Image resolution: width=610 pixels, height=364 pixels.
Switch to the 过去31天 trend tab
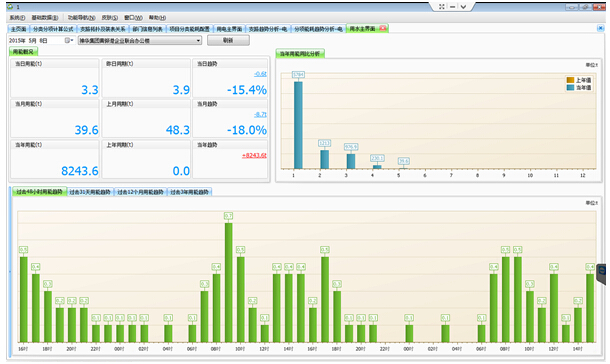coord(90,192)
